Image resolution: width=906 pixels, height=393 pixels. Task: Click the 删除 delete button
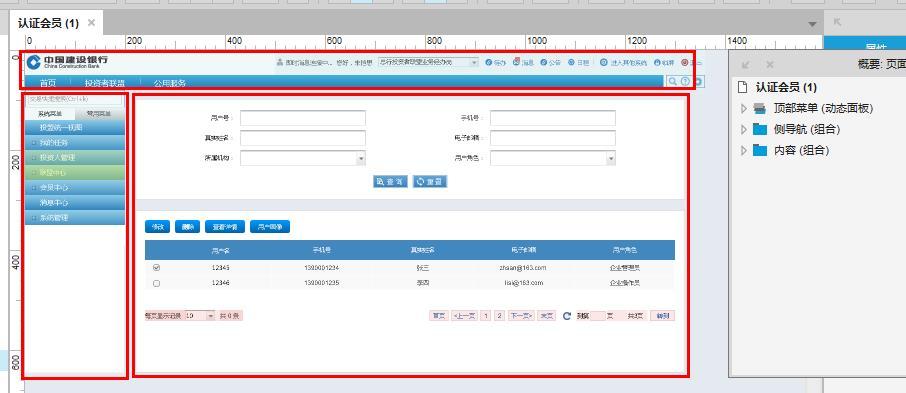pyautogui.click(x=187, y=227)
